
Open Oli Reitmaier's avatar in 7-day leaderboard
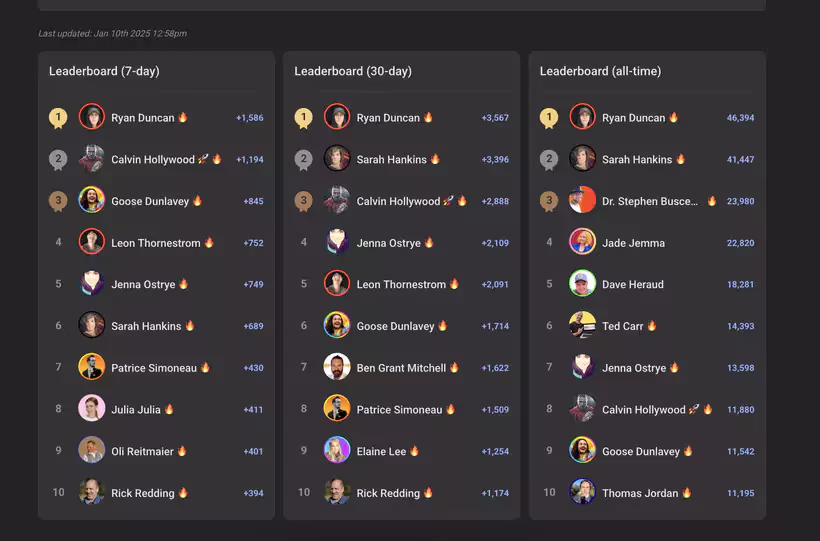tap(92, 450)
